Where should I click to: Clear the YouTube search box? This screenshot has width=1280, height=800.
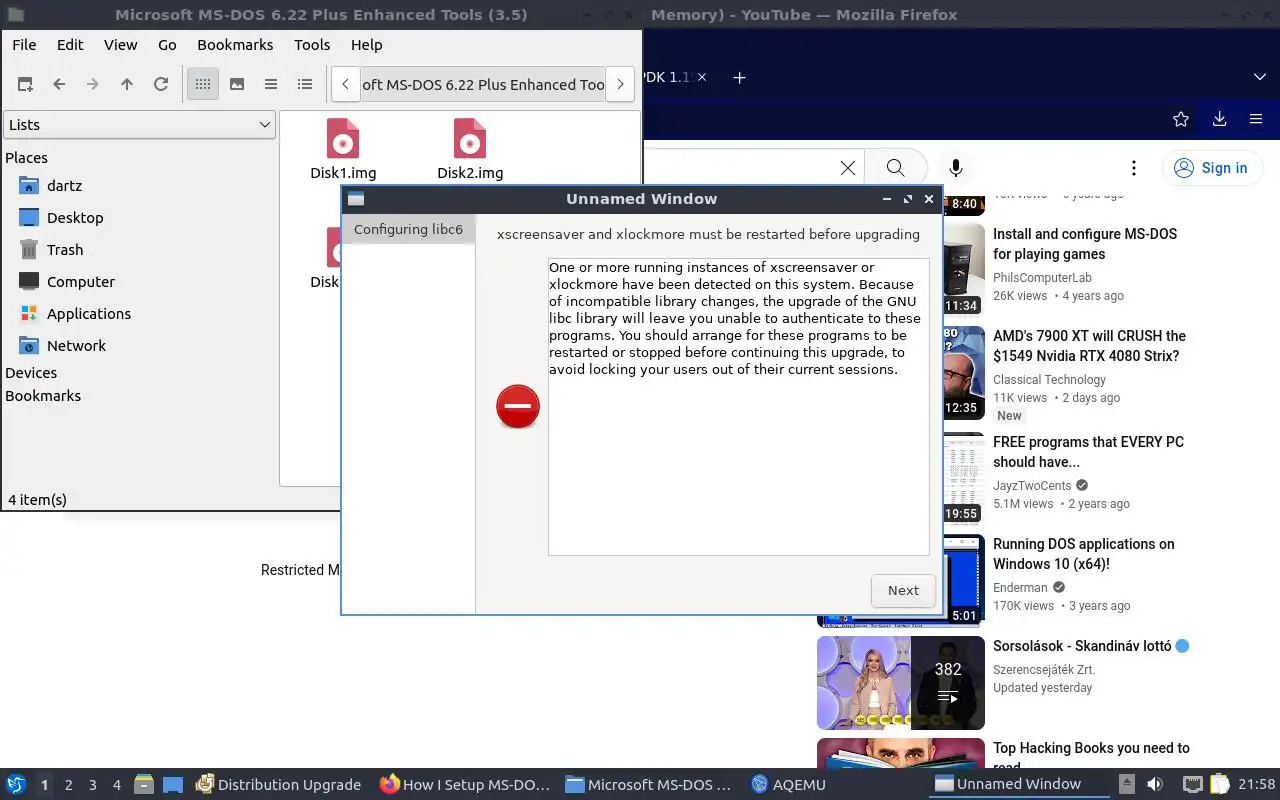tap(848, 168)
